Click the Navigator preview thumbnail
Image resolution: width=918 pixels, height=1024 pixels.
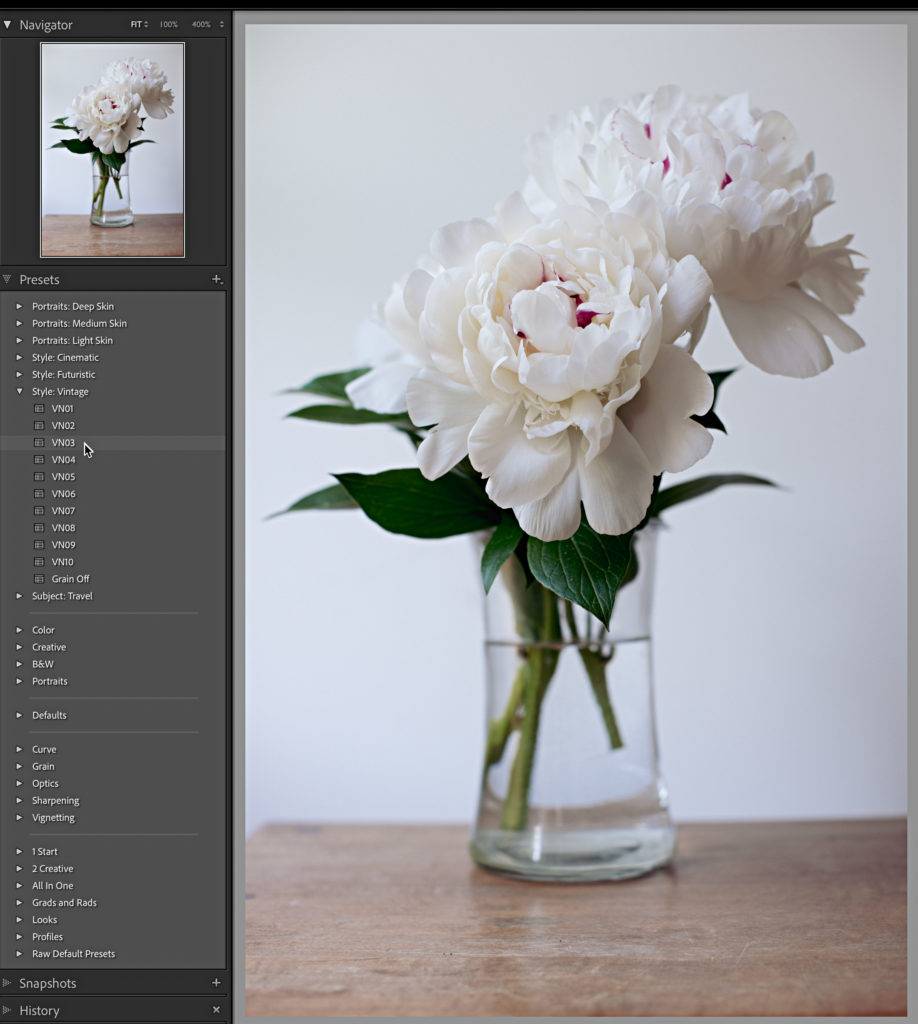pos(112,150)
